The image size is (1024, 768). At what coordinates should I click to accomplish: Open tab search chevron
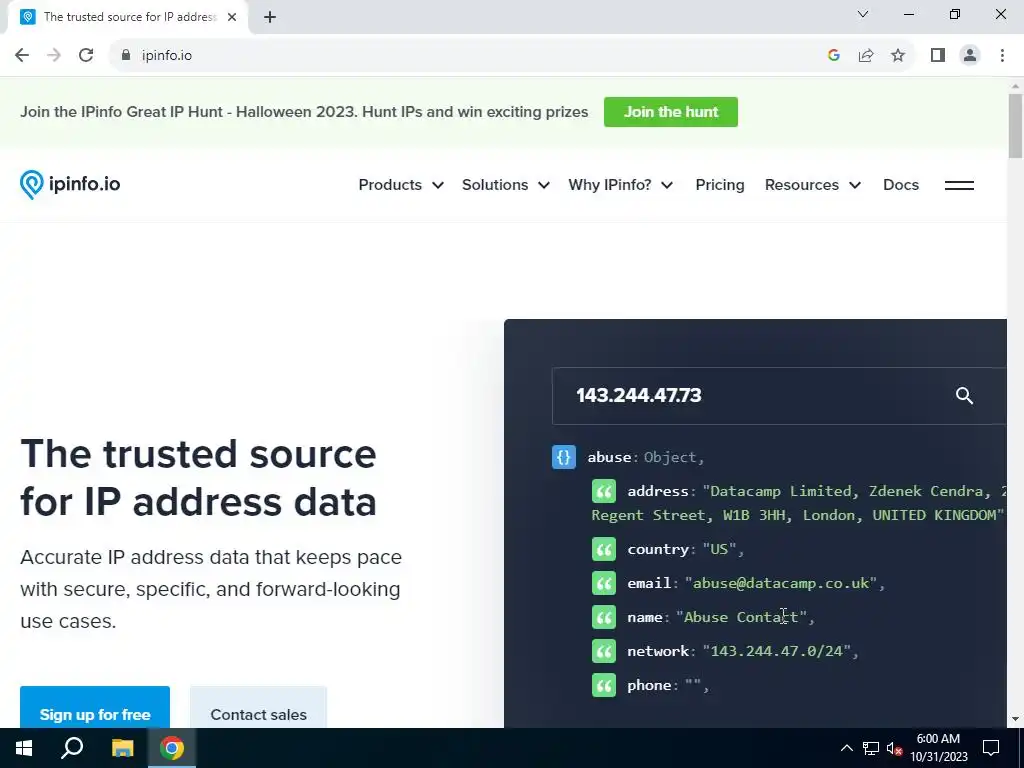pos(863,14)
